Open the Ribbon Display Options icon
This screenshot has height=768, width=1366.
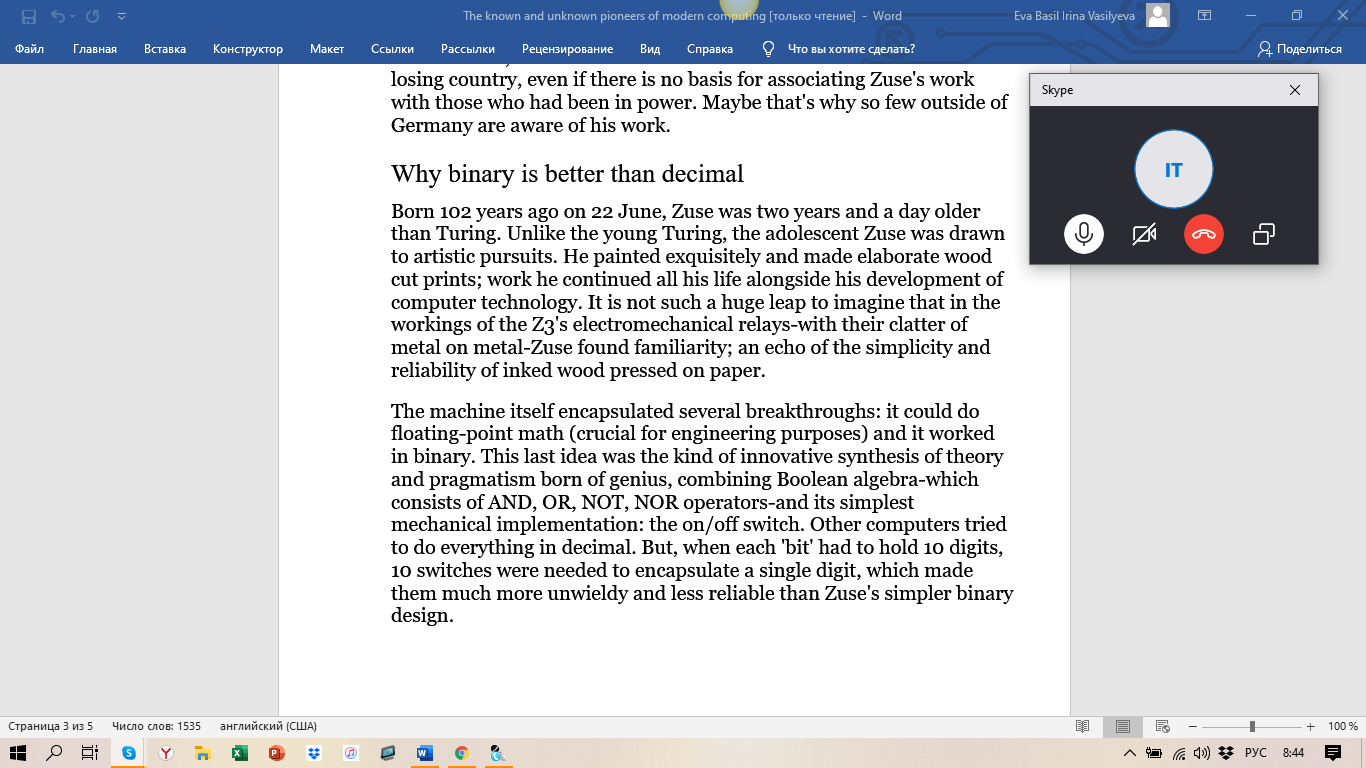[x=1204, y=16]
